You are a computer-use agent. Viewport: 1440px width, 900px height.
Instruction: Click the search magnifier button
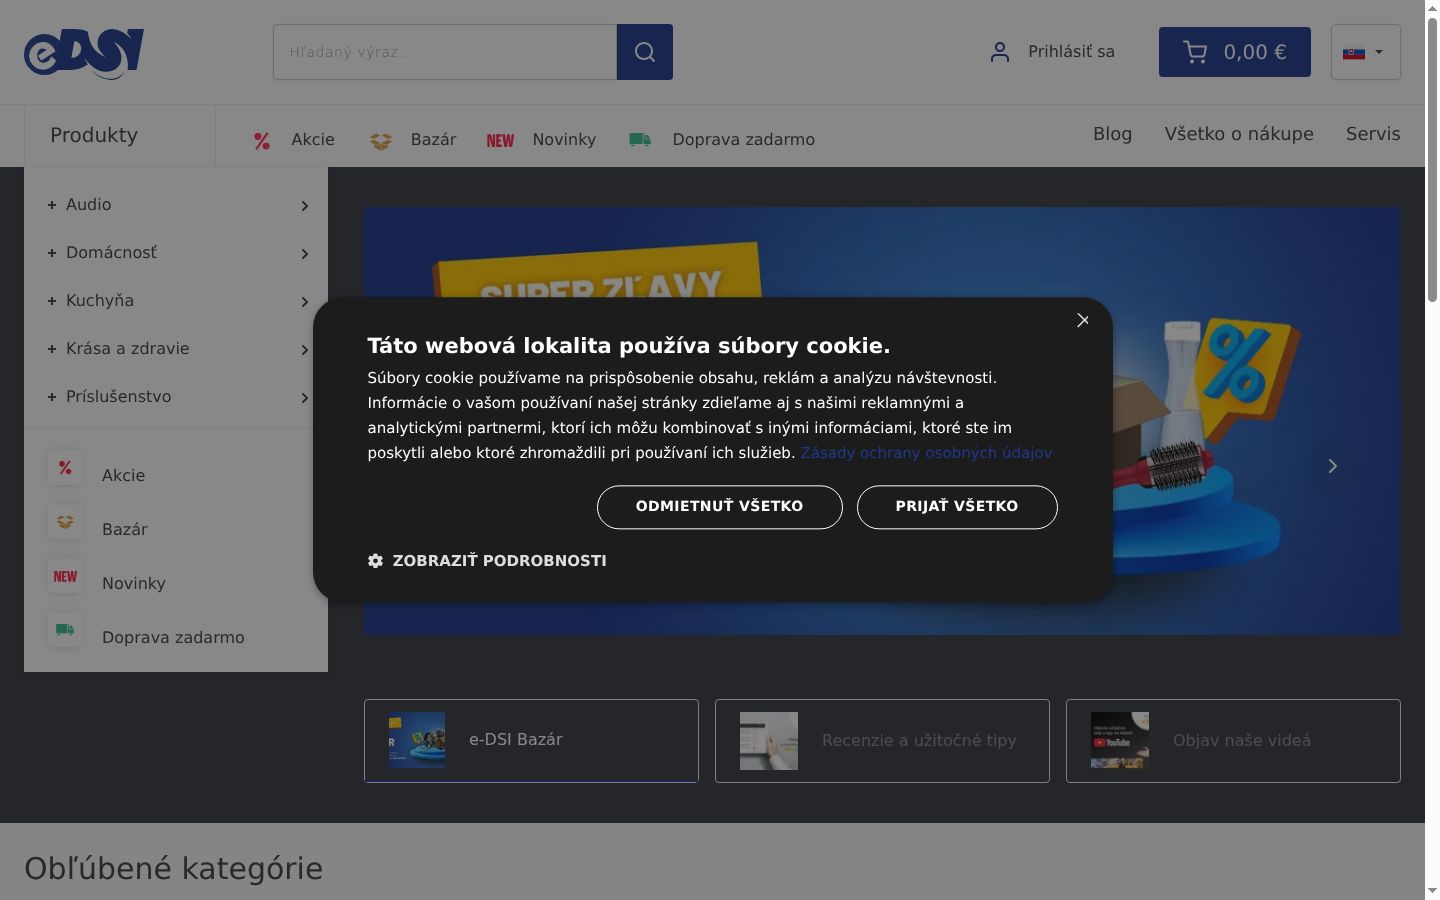pyautogui.click(x=645, y=52)
